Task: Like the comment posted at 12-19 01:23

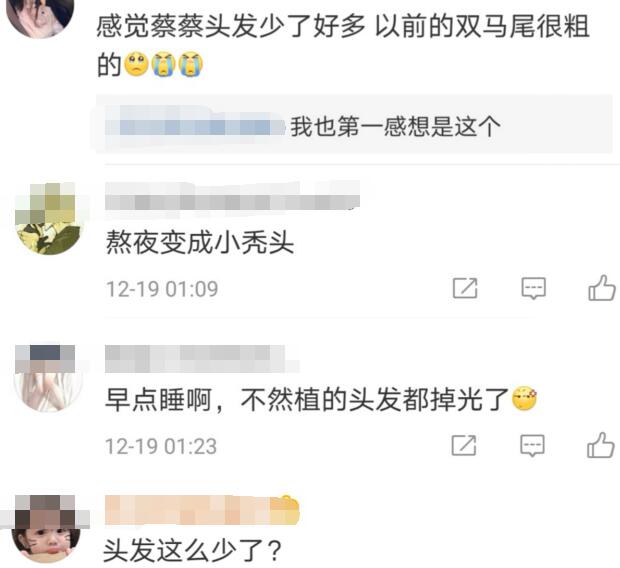Action: pyautogui.click(x=601, y=445)
